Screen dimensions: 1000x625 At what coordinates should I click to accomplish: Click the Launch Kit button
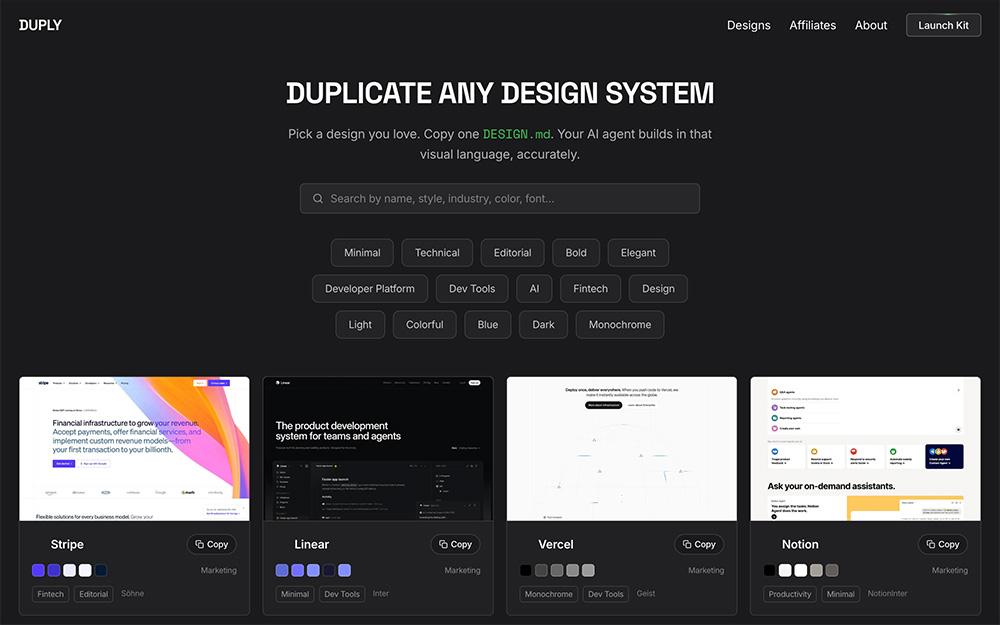click(943, 25)
